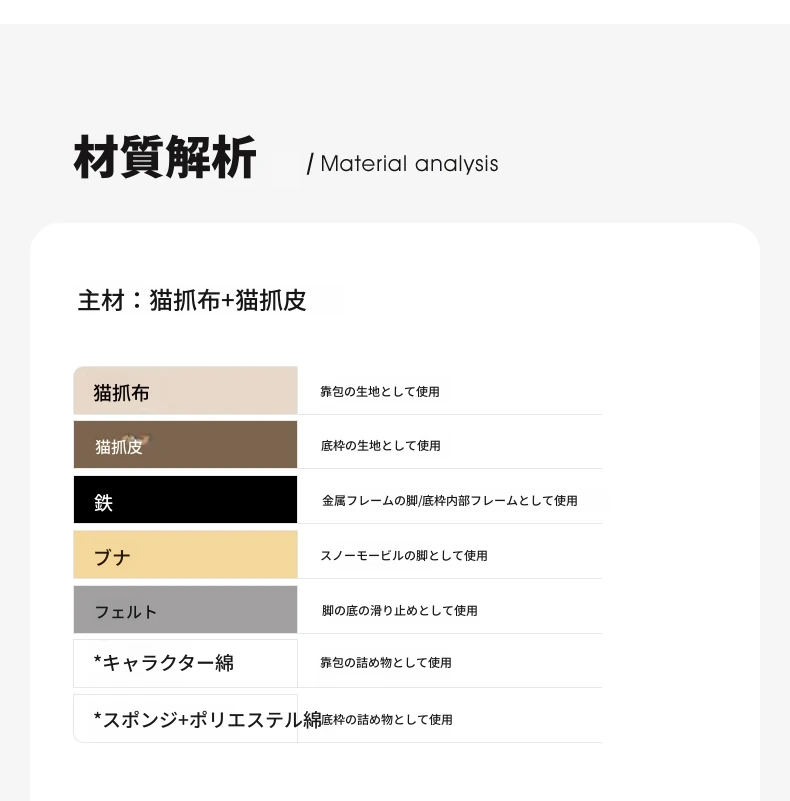Click the description スノーモービルの脚として使用
The width and height of the screenshot is (790, 801).
(x=404, y=555)
